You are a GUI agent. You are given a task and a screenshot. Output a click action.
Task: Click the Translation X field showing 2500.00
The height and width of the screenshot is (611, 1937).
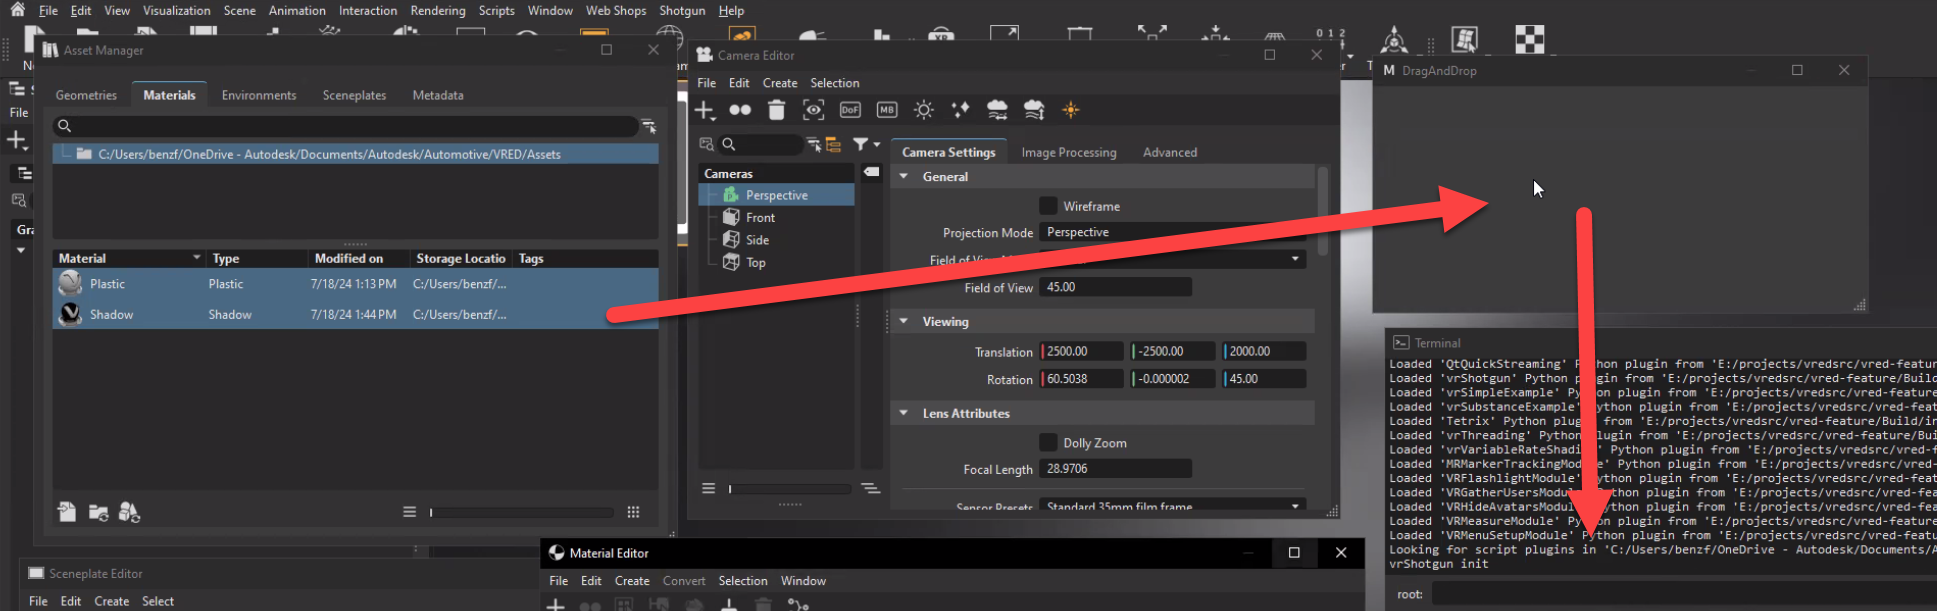click(x=1082, y=352)
